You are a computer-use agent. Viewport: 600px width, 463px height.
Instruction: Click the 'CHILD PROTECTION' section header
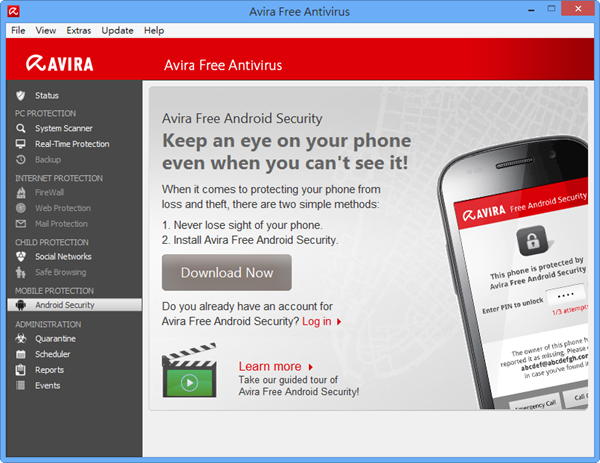tap(52, 242)
